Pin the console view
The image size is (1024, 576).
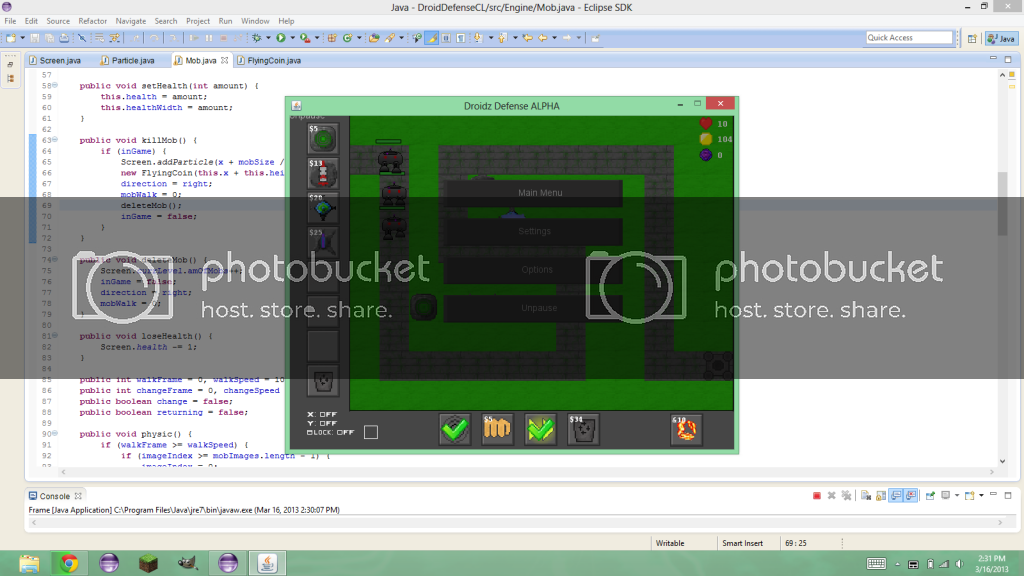pyautogui.click(x=931, y=496)
